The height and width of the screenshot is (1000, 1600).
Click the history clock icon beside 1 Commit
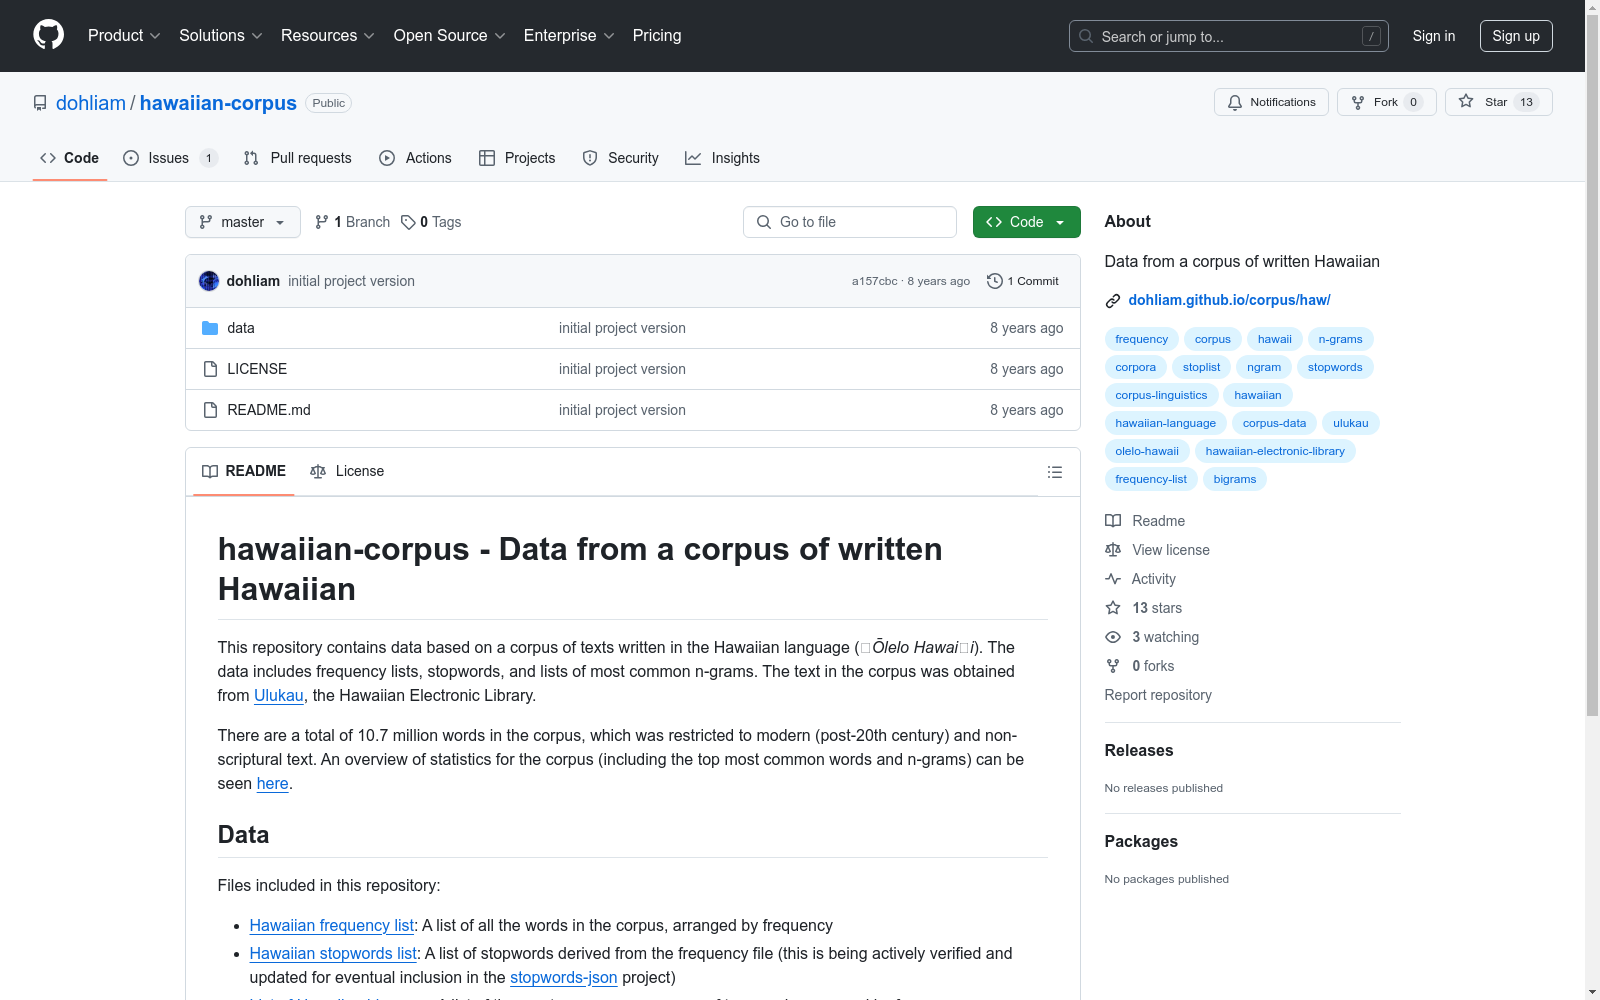pyautogui.click(x=995, y=281)
